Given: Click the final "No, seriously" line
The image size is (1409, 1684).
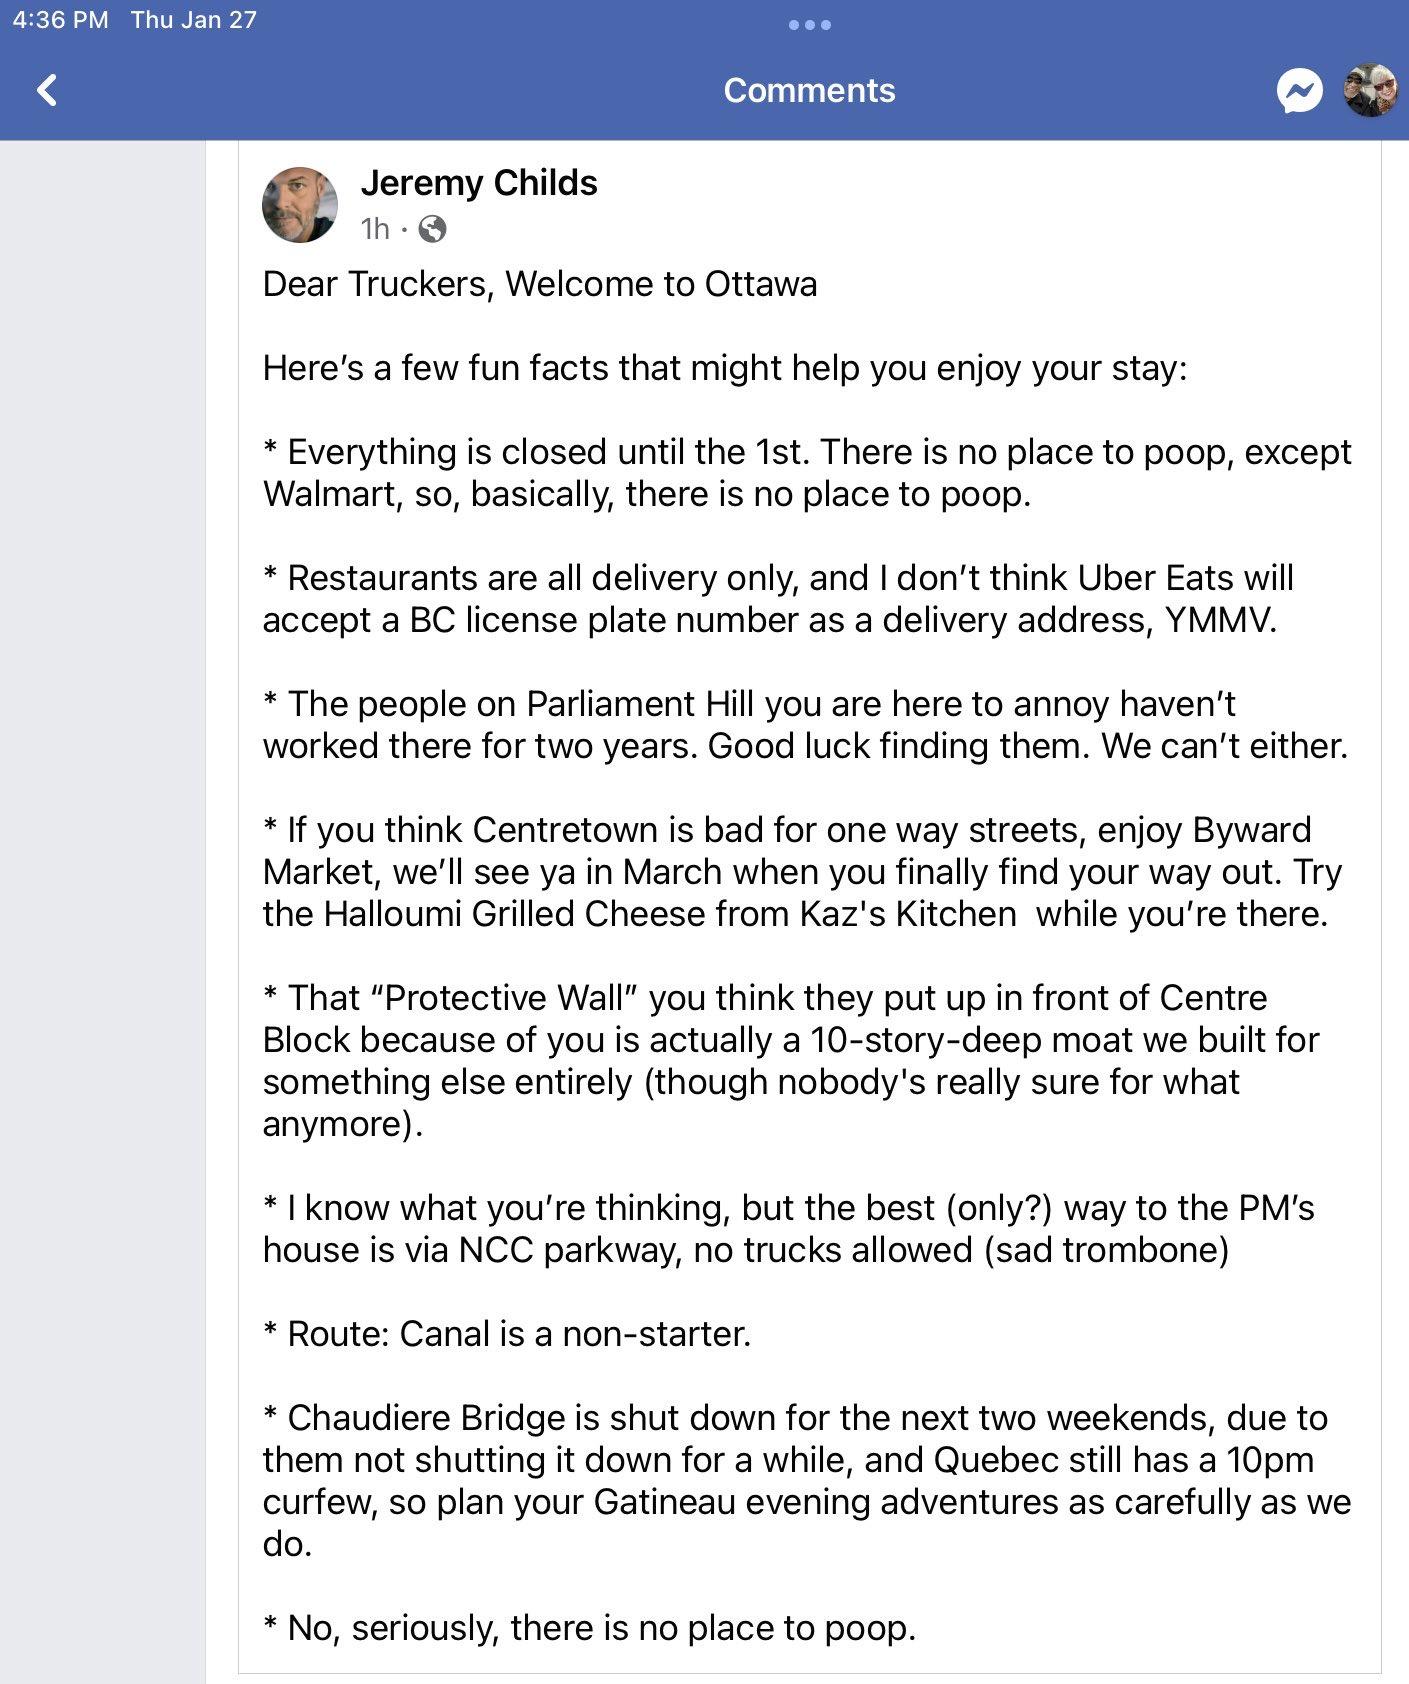Looking at the screenshot, I should point(590,1628).
